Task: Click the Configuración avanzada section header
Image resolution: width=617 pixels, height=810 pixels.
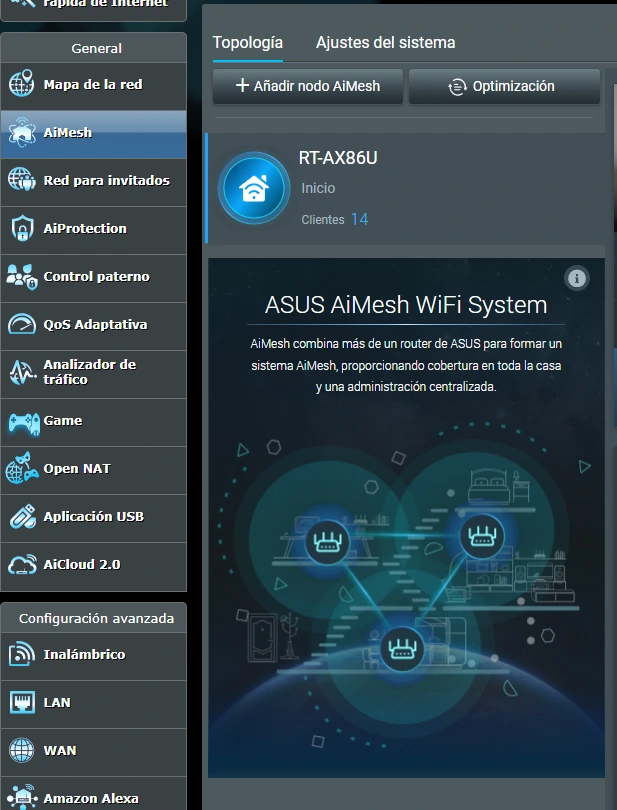Action: pos(96,618)
